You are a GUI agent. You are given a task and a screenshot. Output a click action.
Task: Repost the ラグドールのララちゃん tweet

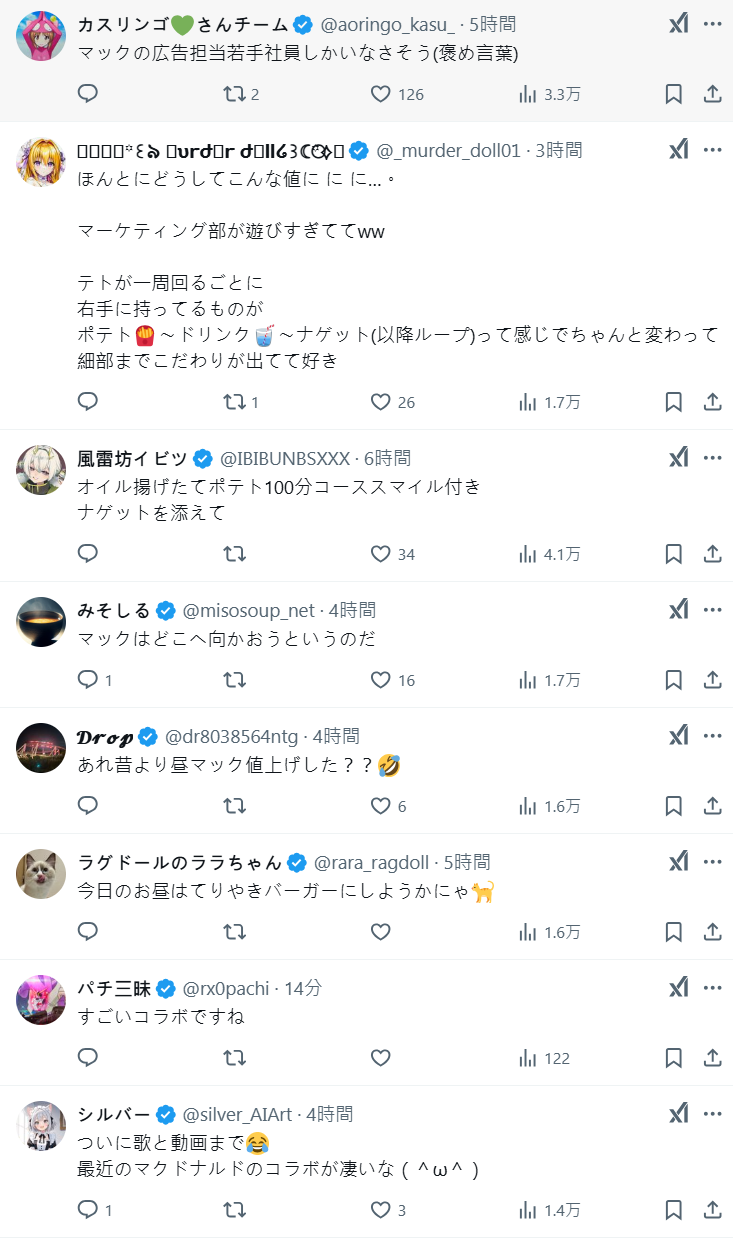(234, 932)
